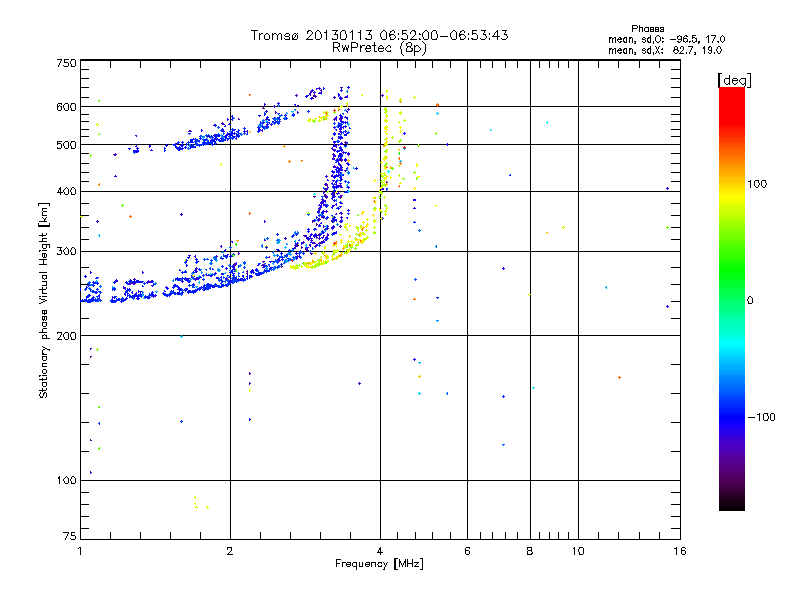Click the y-axis tick label '200'

coord(66,336)
